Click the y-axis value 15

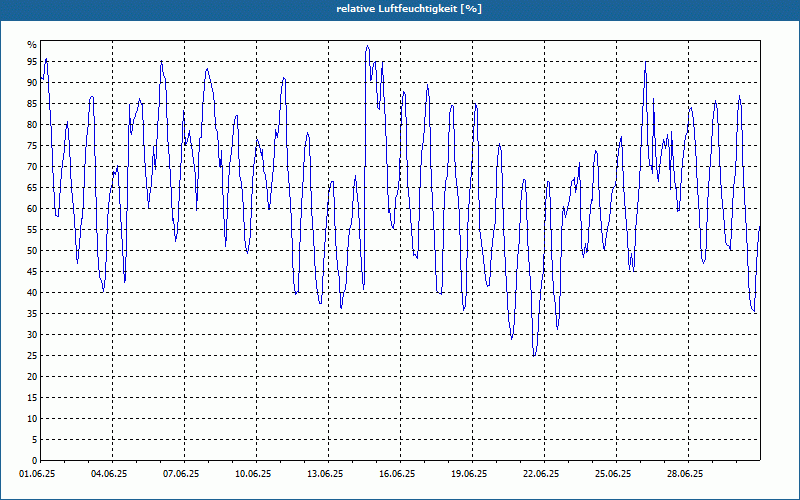[32, 397]
